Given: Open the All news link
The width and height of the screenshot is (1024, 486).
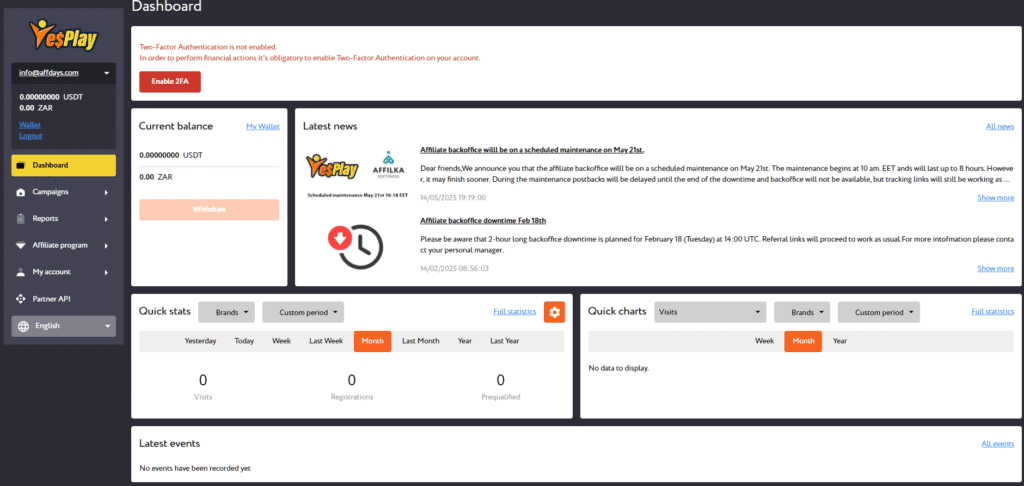Looking at the screenshot, I should pyautogui.click(x=1000, y=126).
